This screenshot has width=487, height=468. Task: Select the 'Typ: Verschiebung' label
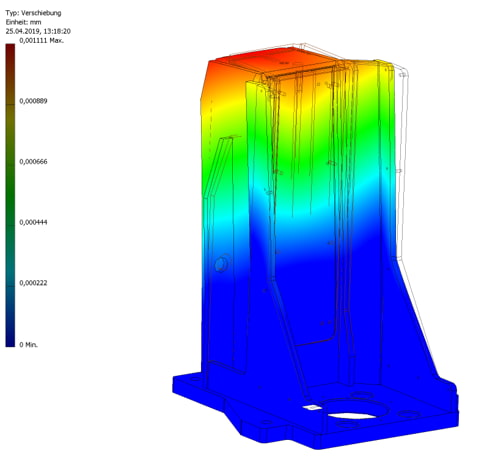[33, 13]
